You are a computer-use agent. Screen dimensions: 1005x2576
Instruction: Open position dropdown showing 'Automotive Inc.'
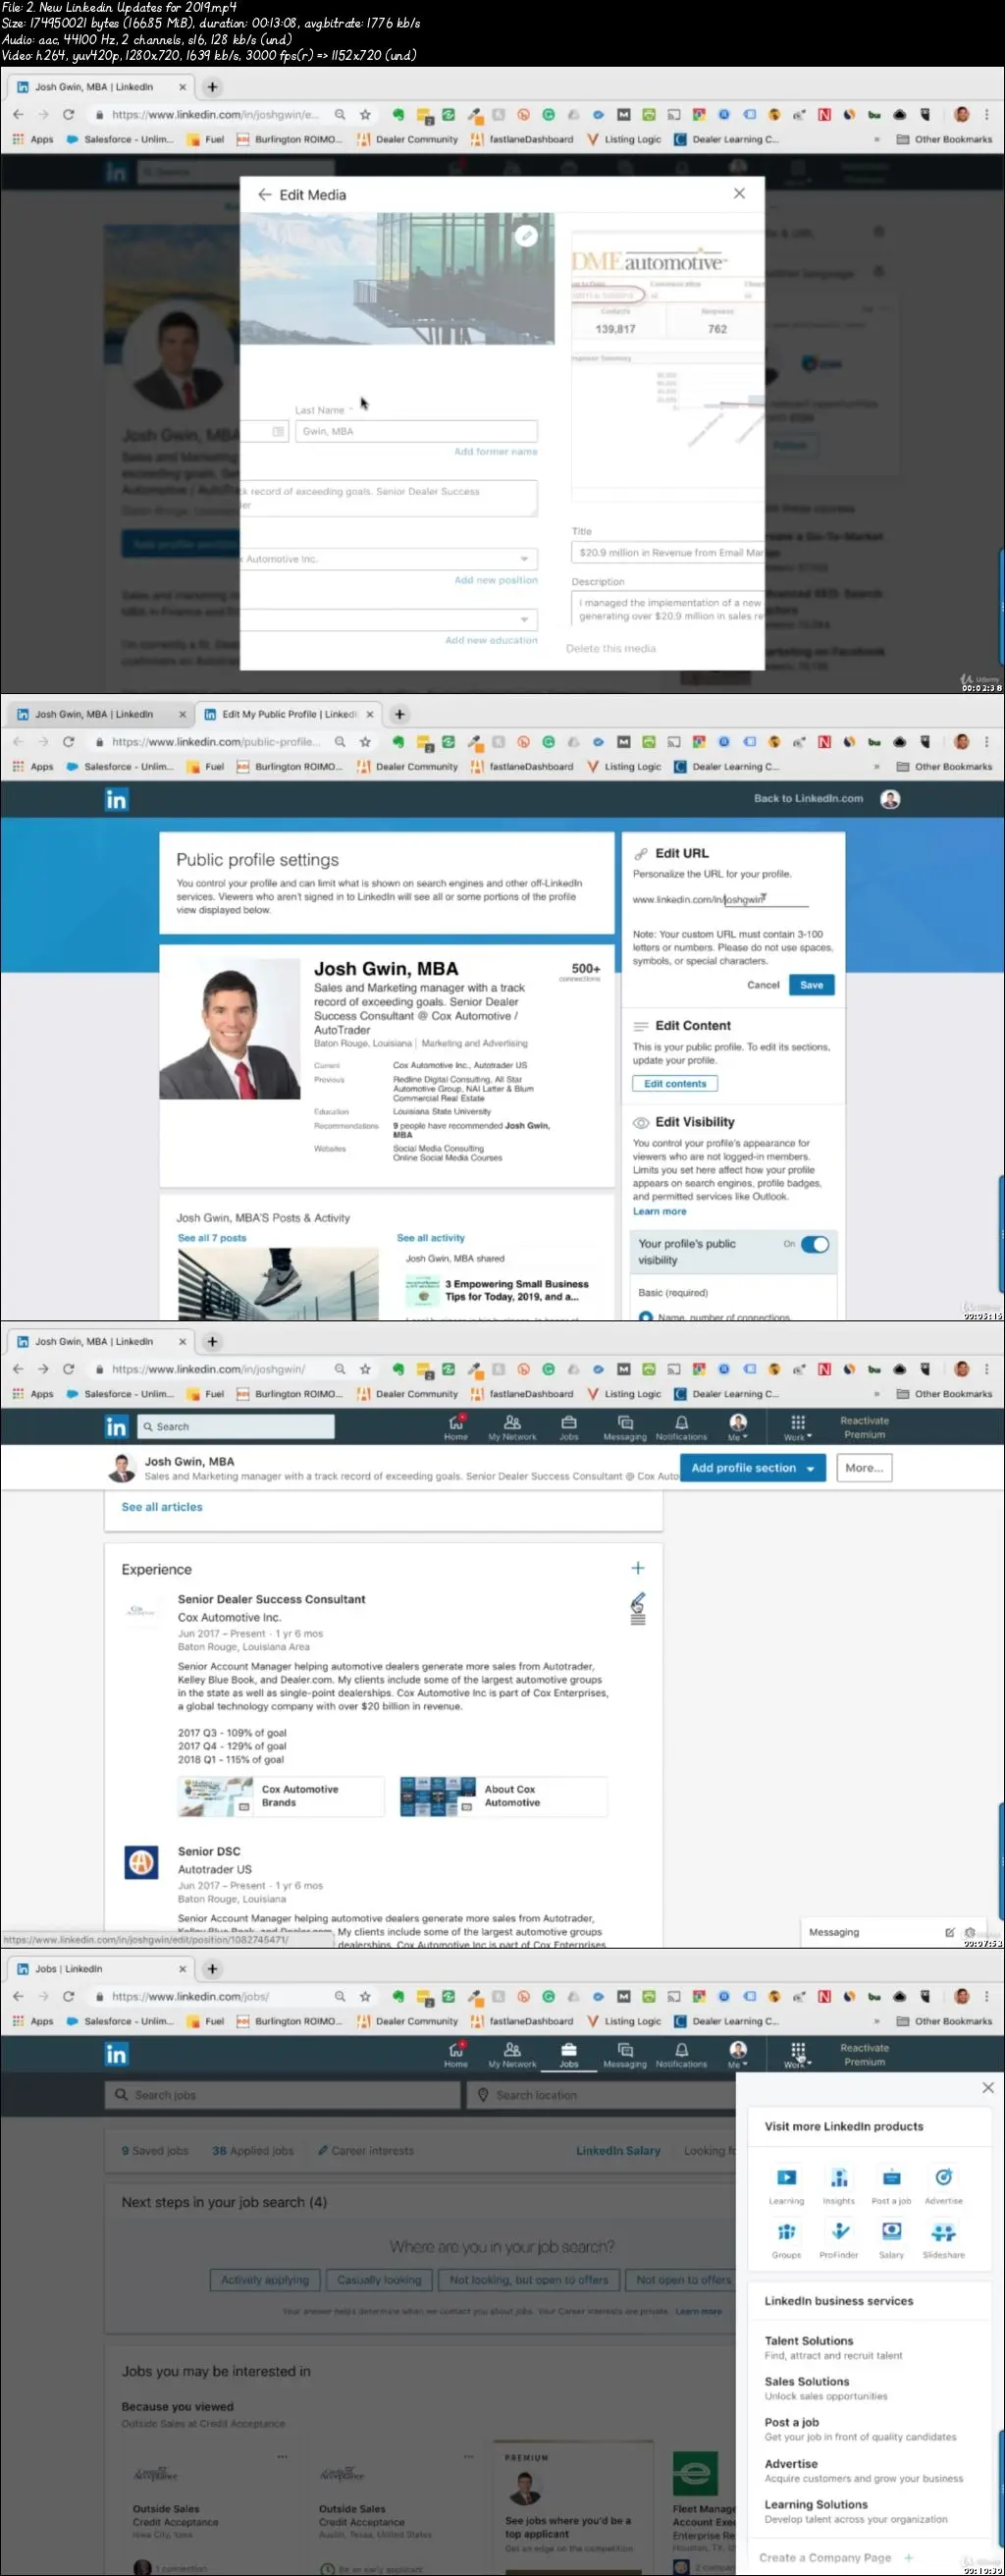point(388,559)
